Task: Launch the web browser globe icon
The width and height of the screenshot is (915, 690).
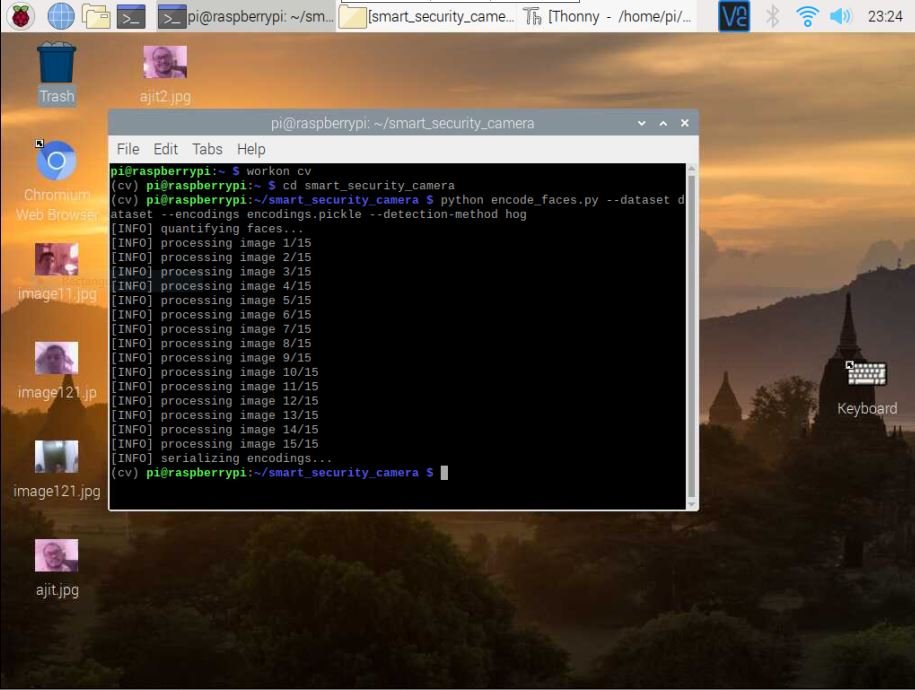Action: coord(60,16)
